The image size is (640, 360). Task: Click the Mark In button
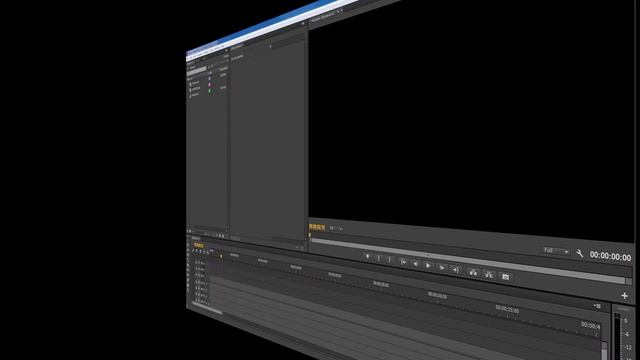pyautogui.click(x=379, y=258)
